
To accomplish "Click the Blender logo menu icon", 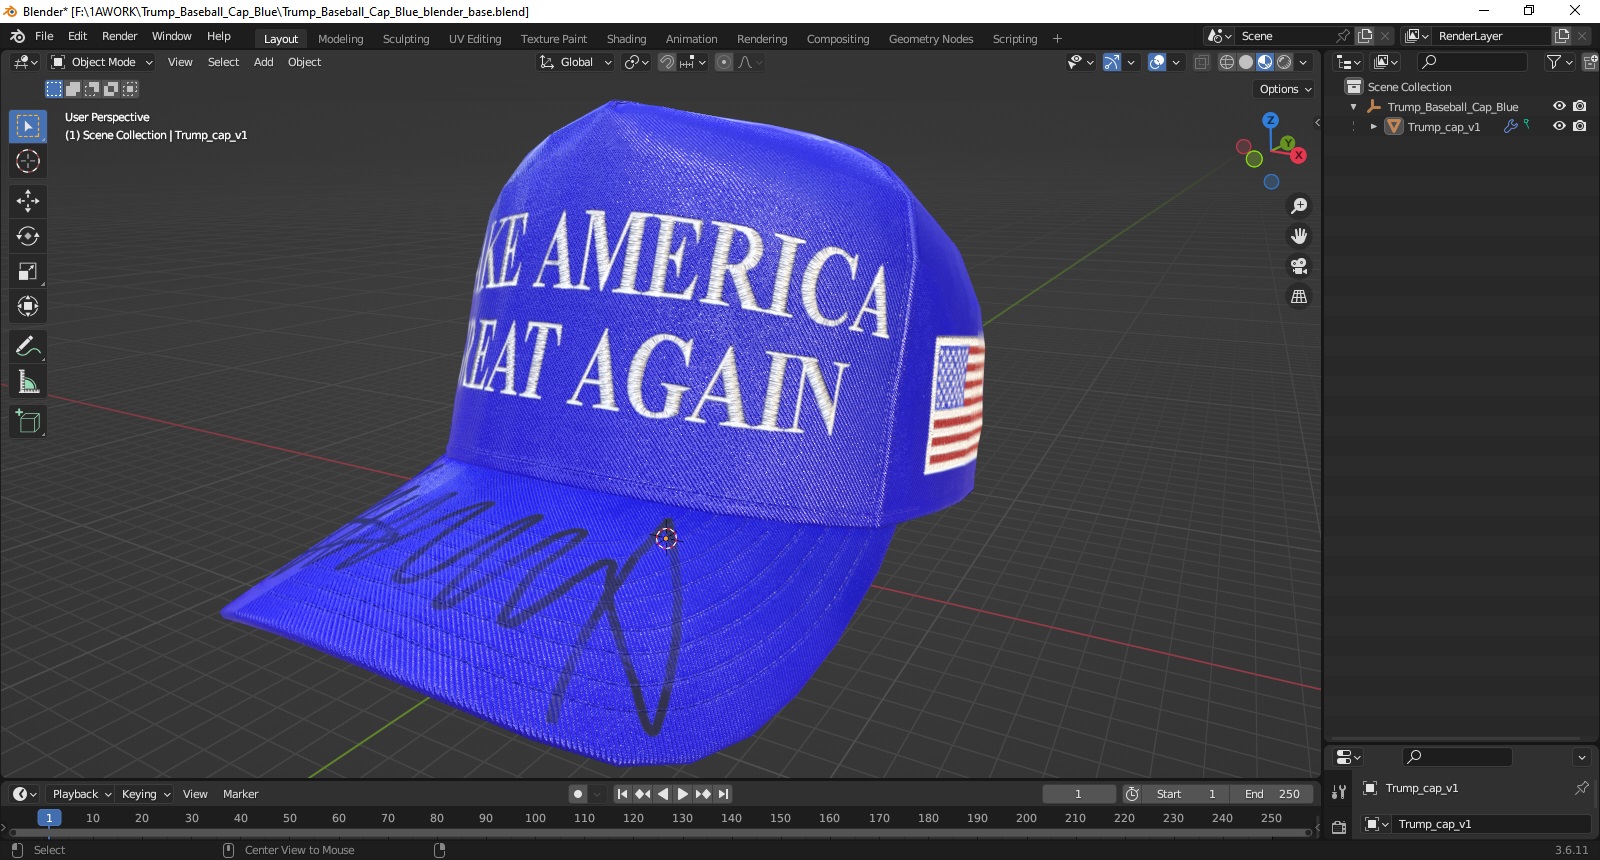I will point(17,36).
